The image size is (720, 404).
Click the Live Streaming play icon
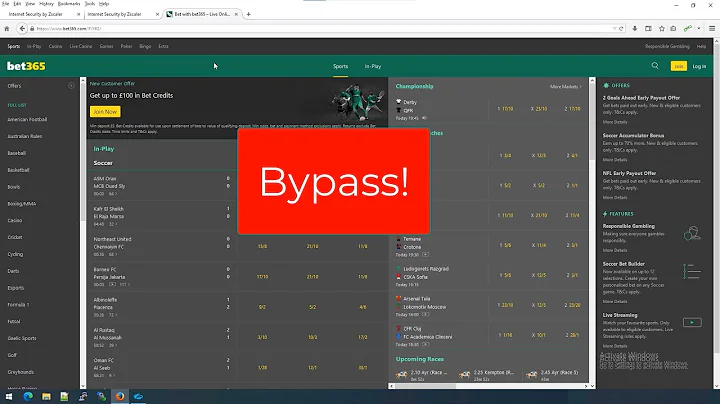pos(692,322)
